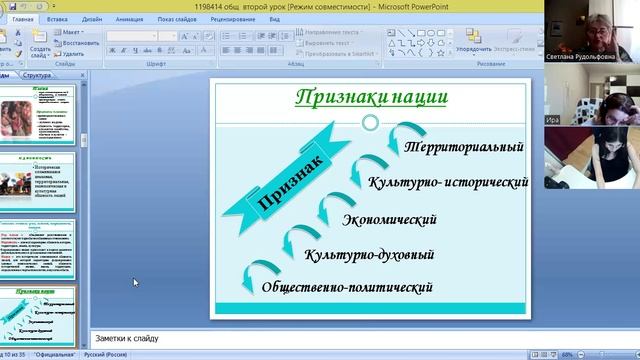Center the text

tap(237, 51)
